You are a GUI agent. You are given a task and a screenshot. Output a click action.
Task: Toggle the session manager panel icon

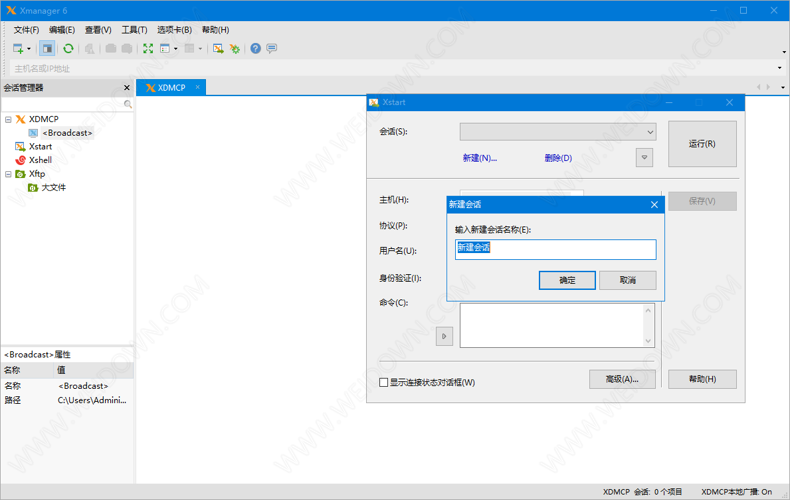click(47, 48)
